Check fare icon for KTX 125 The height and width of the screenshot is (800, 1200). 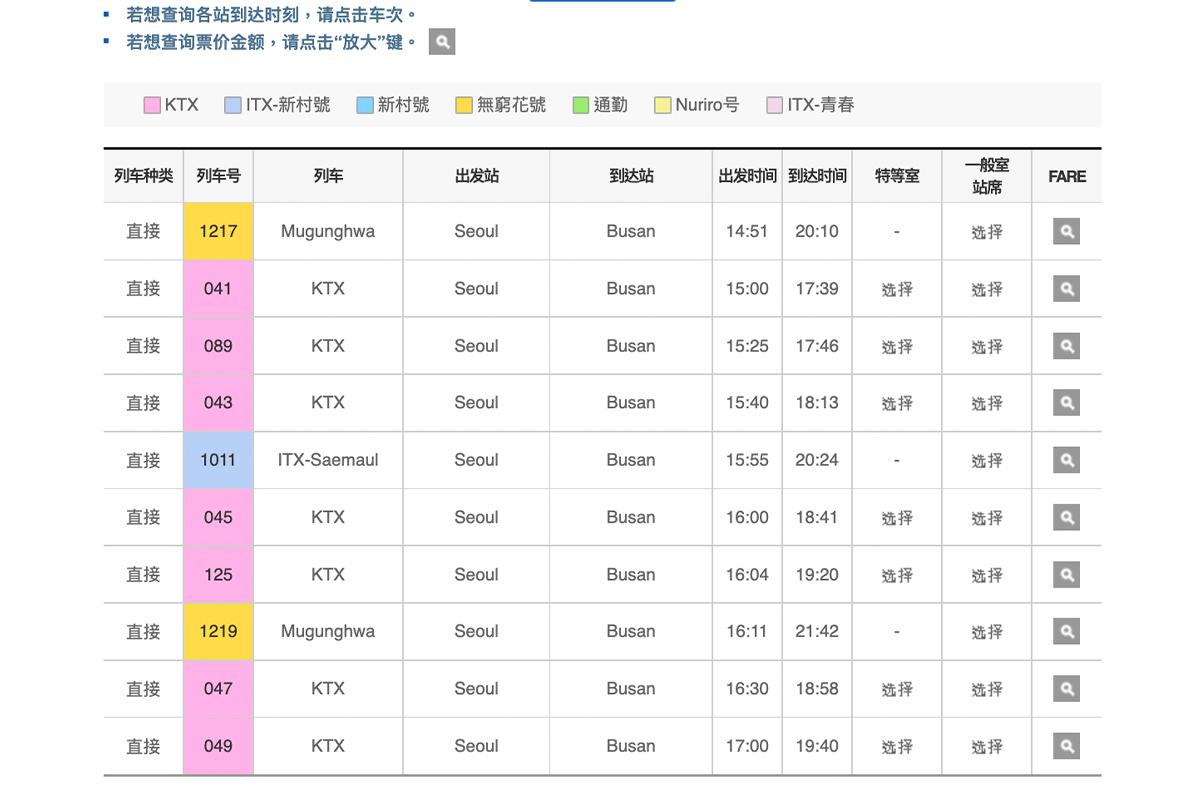click(x=1067, y=575)
